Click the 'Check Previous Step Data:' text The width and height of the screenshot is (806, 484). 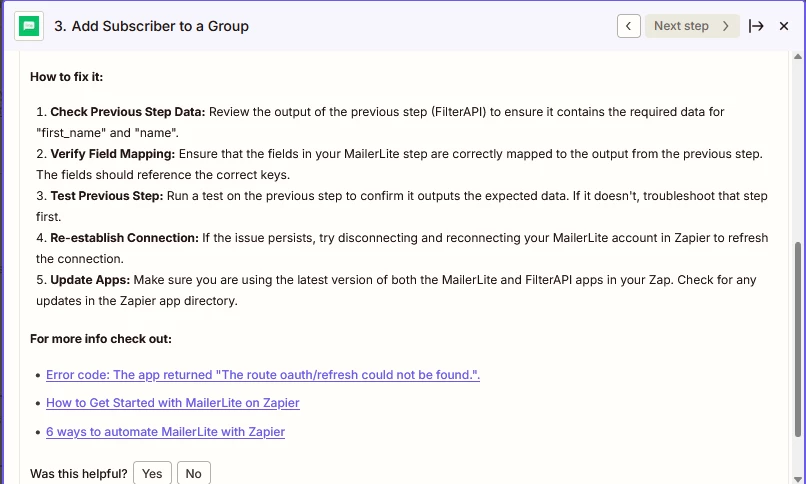pyautogui.click(x=127, y=112)
